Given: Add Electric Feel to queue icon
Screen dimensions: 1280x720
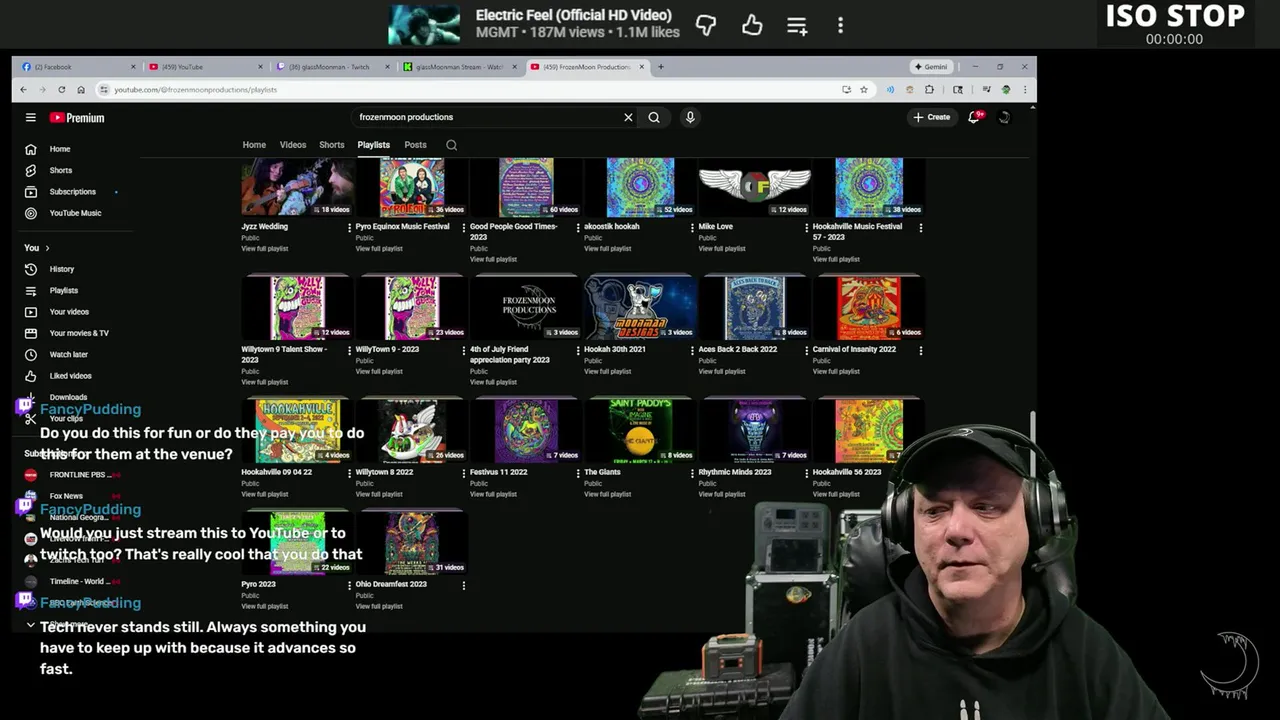Looking at the screenshot, I should 797,26.
